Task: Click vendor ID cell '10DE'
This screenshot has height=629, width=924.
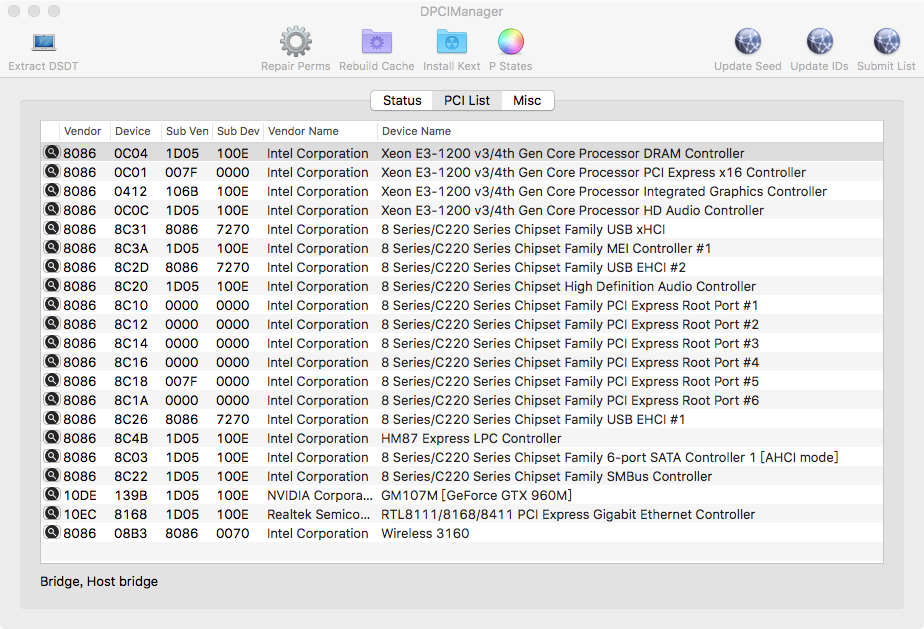Action: click(80, 495)
